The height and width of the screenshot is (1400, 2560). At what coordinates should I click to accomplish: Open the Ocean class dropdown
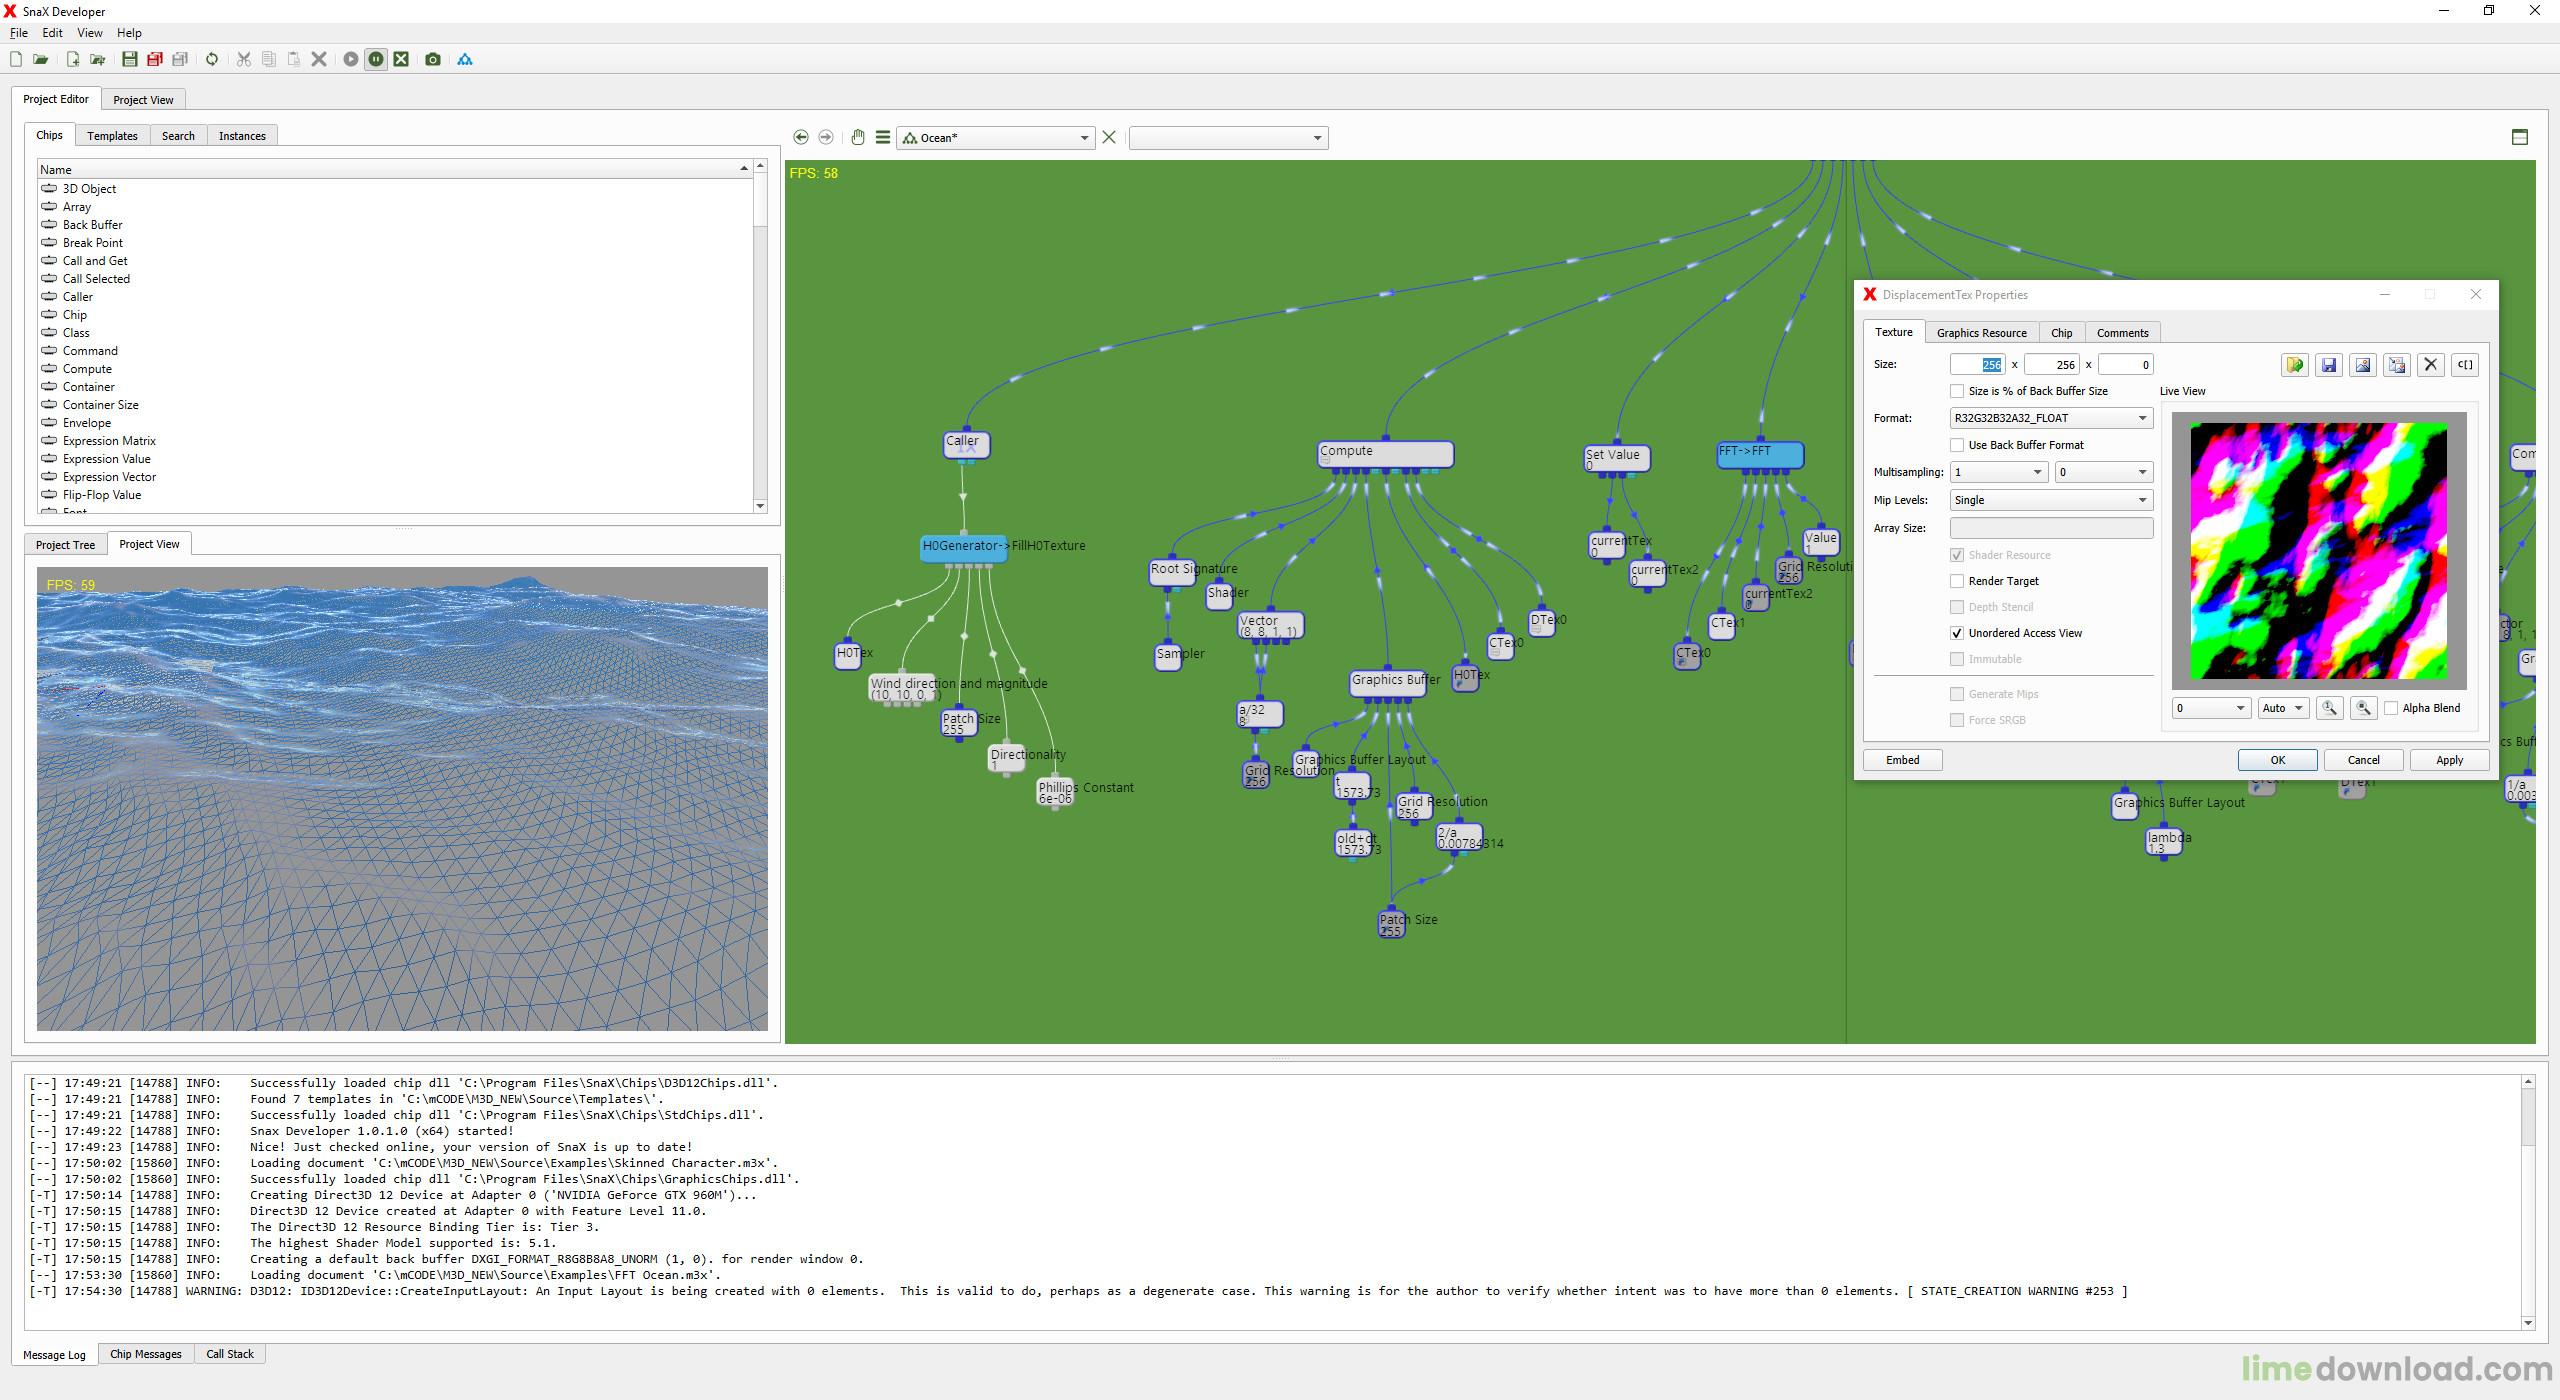pyautogui.click(x=996, y=138)
